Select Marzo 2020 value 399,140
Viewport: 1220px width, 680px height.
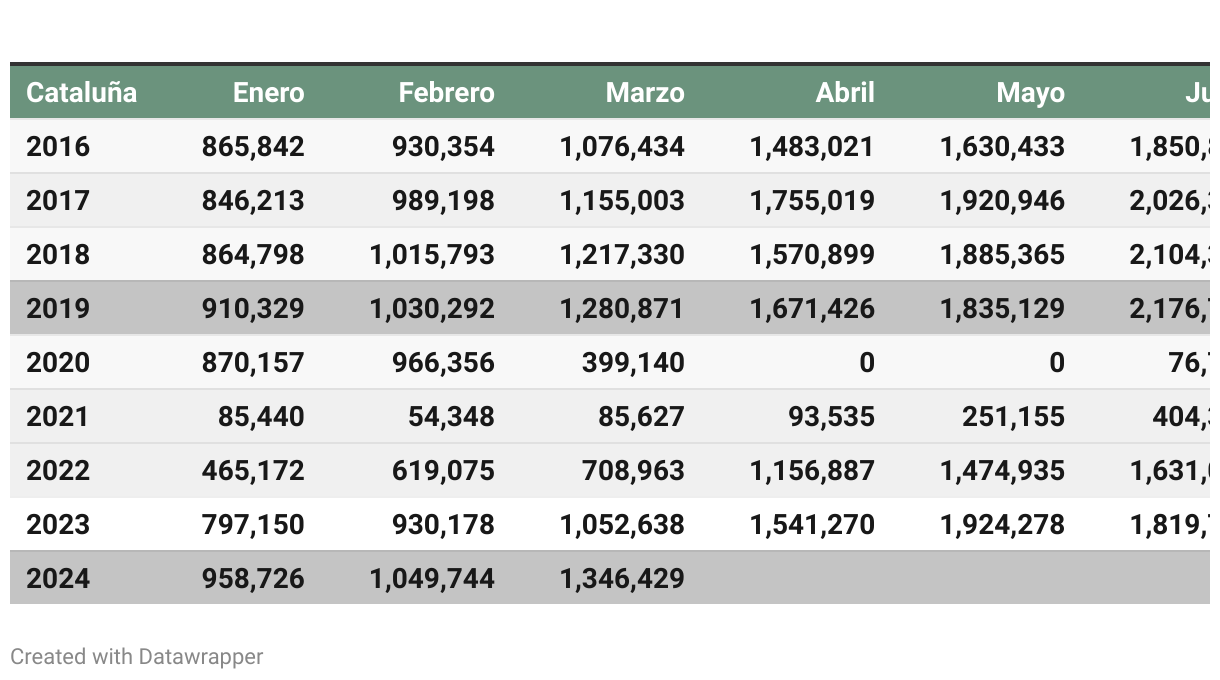tap(633, 362)
